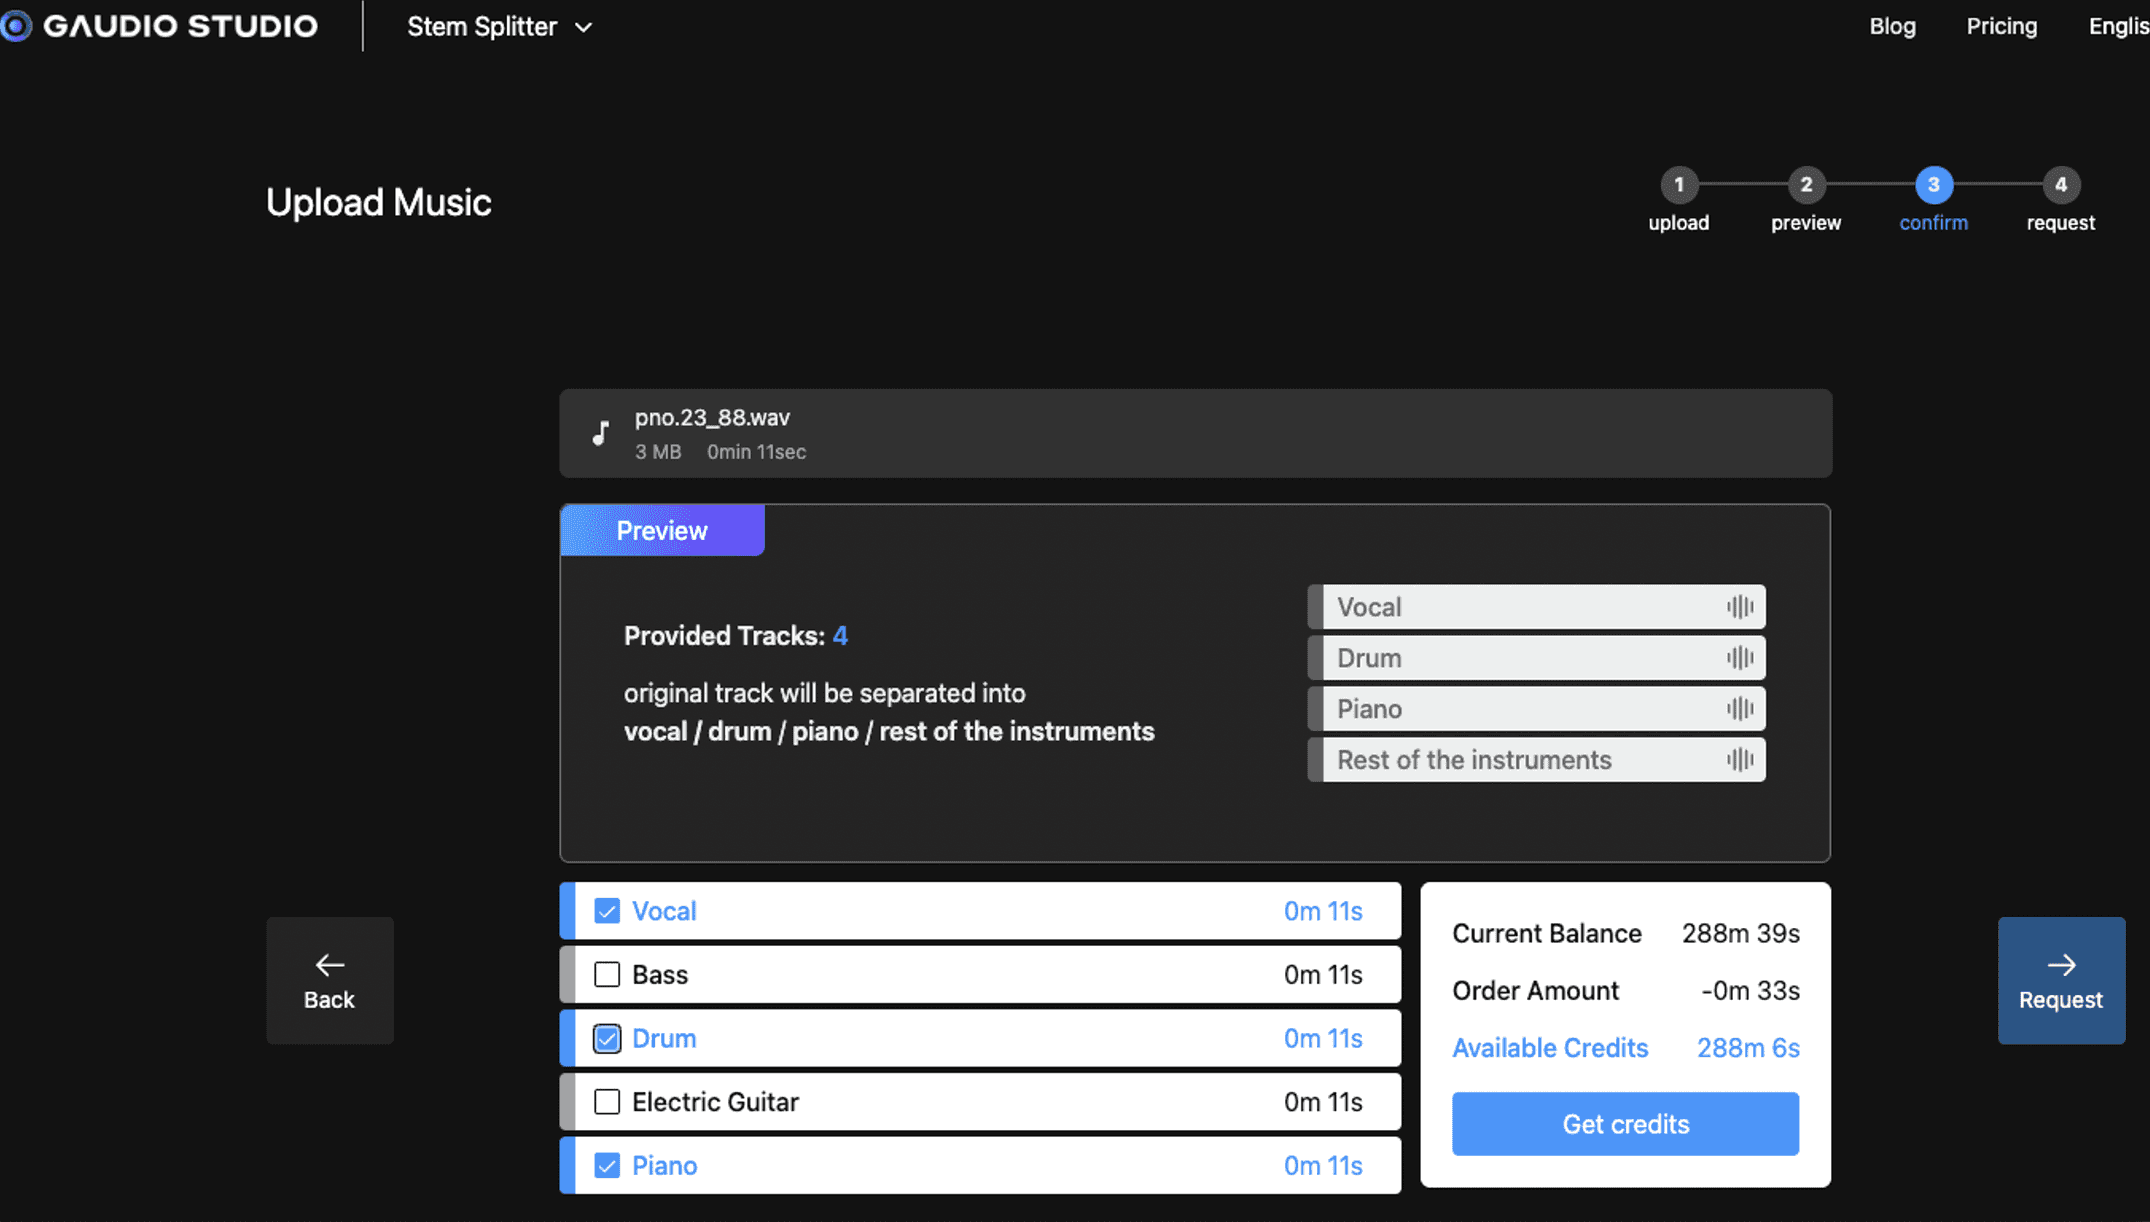Click the Drum preview track bar

(1536, 658)
